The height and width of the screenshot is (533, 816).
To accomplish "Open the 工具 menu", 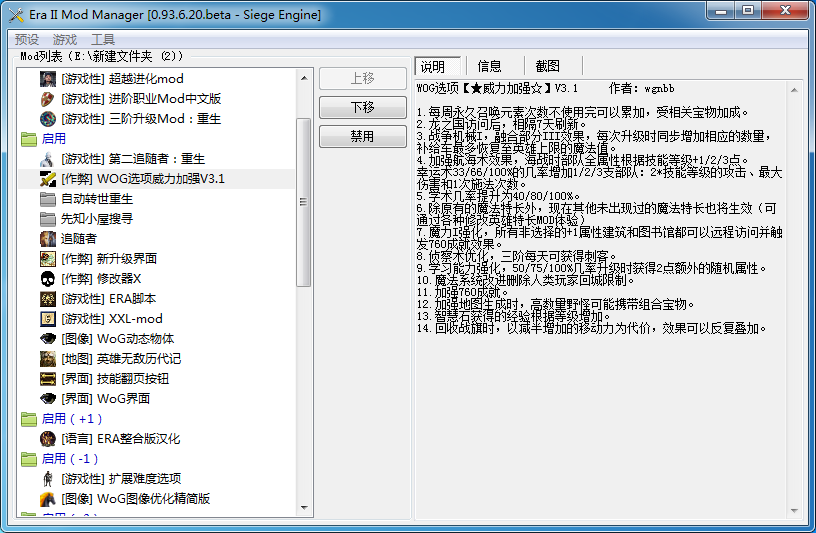I will [103, 39].
